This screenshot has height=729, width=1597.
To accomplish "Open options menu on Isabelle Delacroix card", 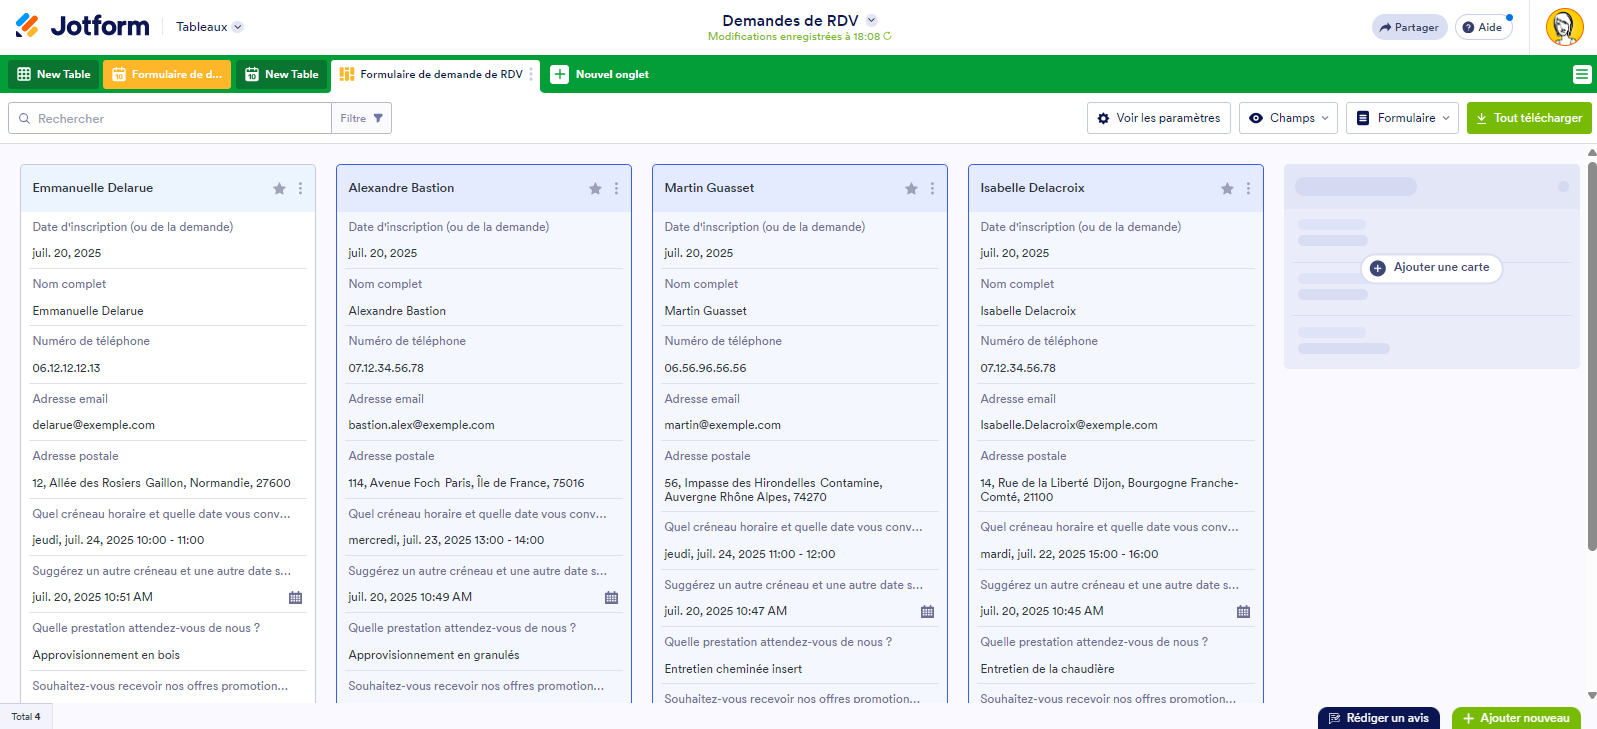I will point(1248,189).
